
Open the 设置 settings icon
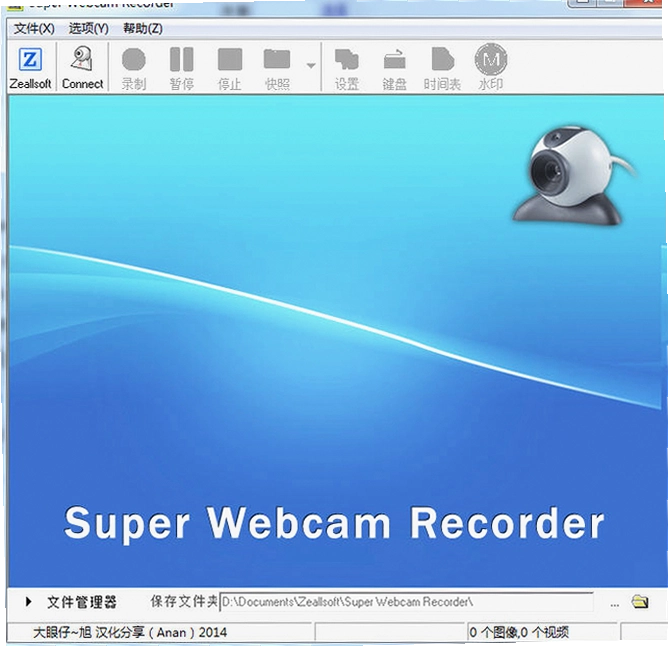point(346,68)
